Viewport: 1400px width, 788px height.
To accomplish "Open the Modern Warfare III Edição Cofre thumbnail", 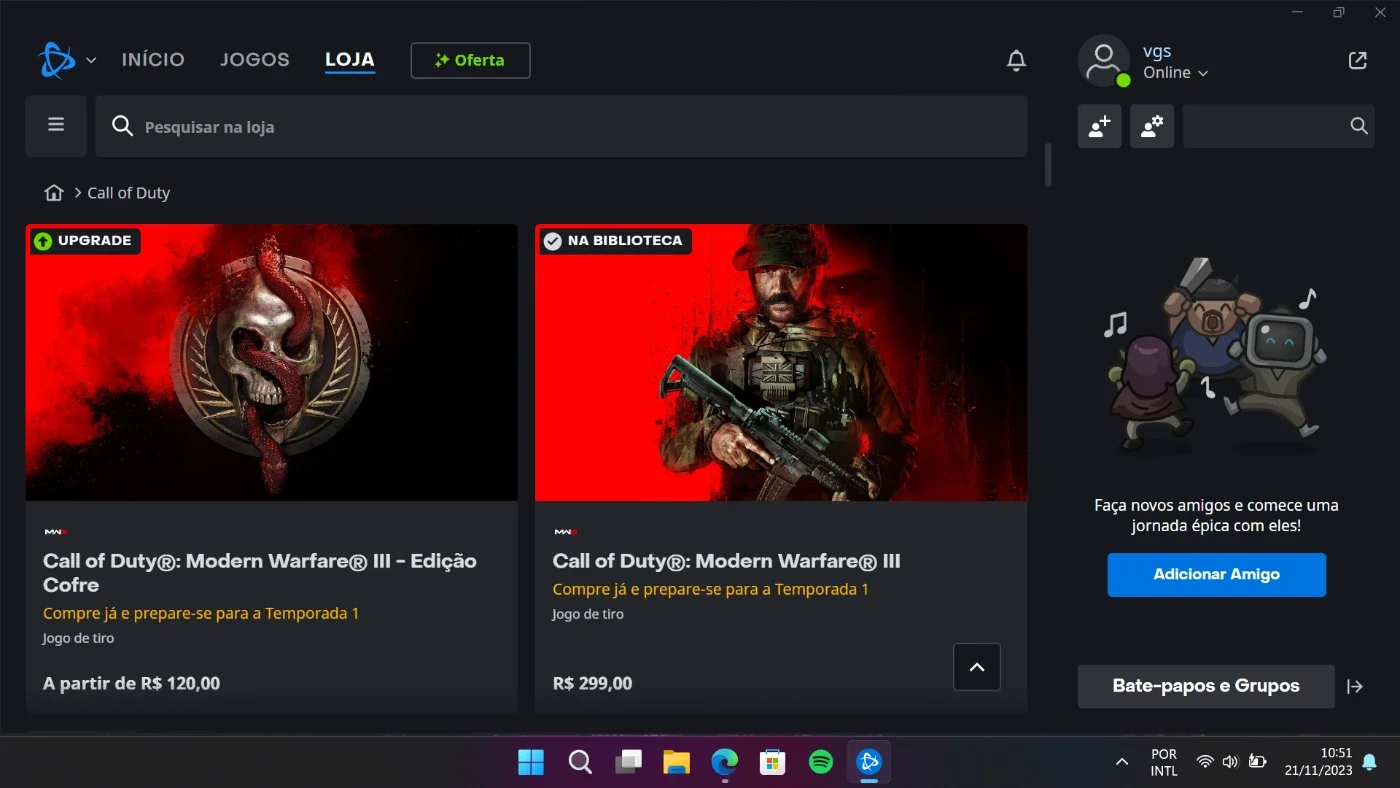I will (272, 362).
